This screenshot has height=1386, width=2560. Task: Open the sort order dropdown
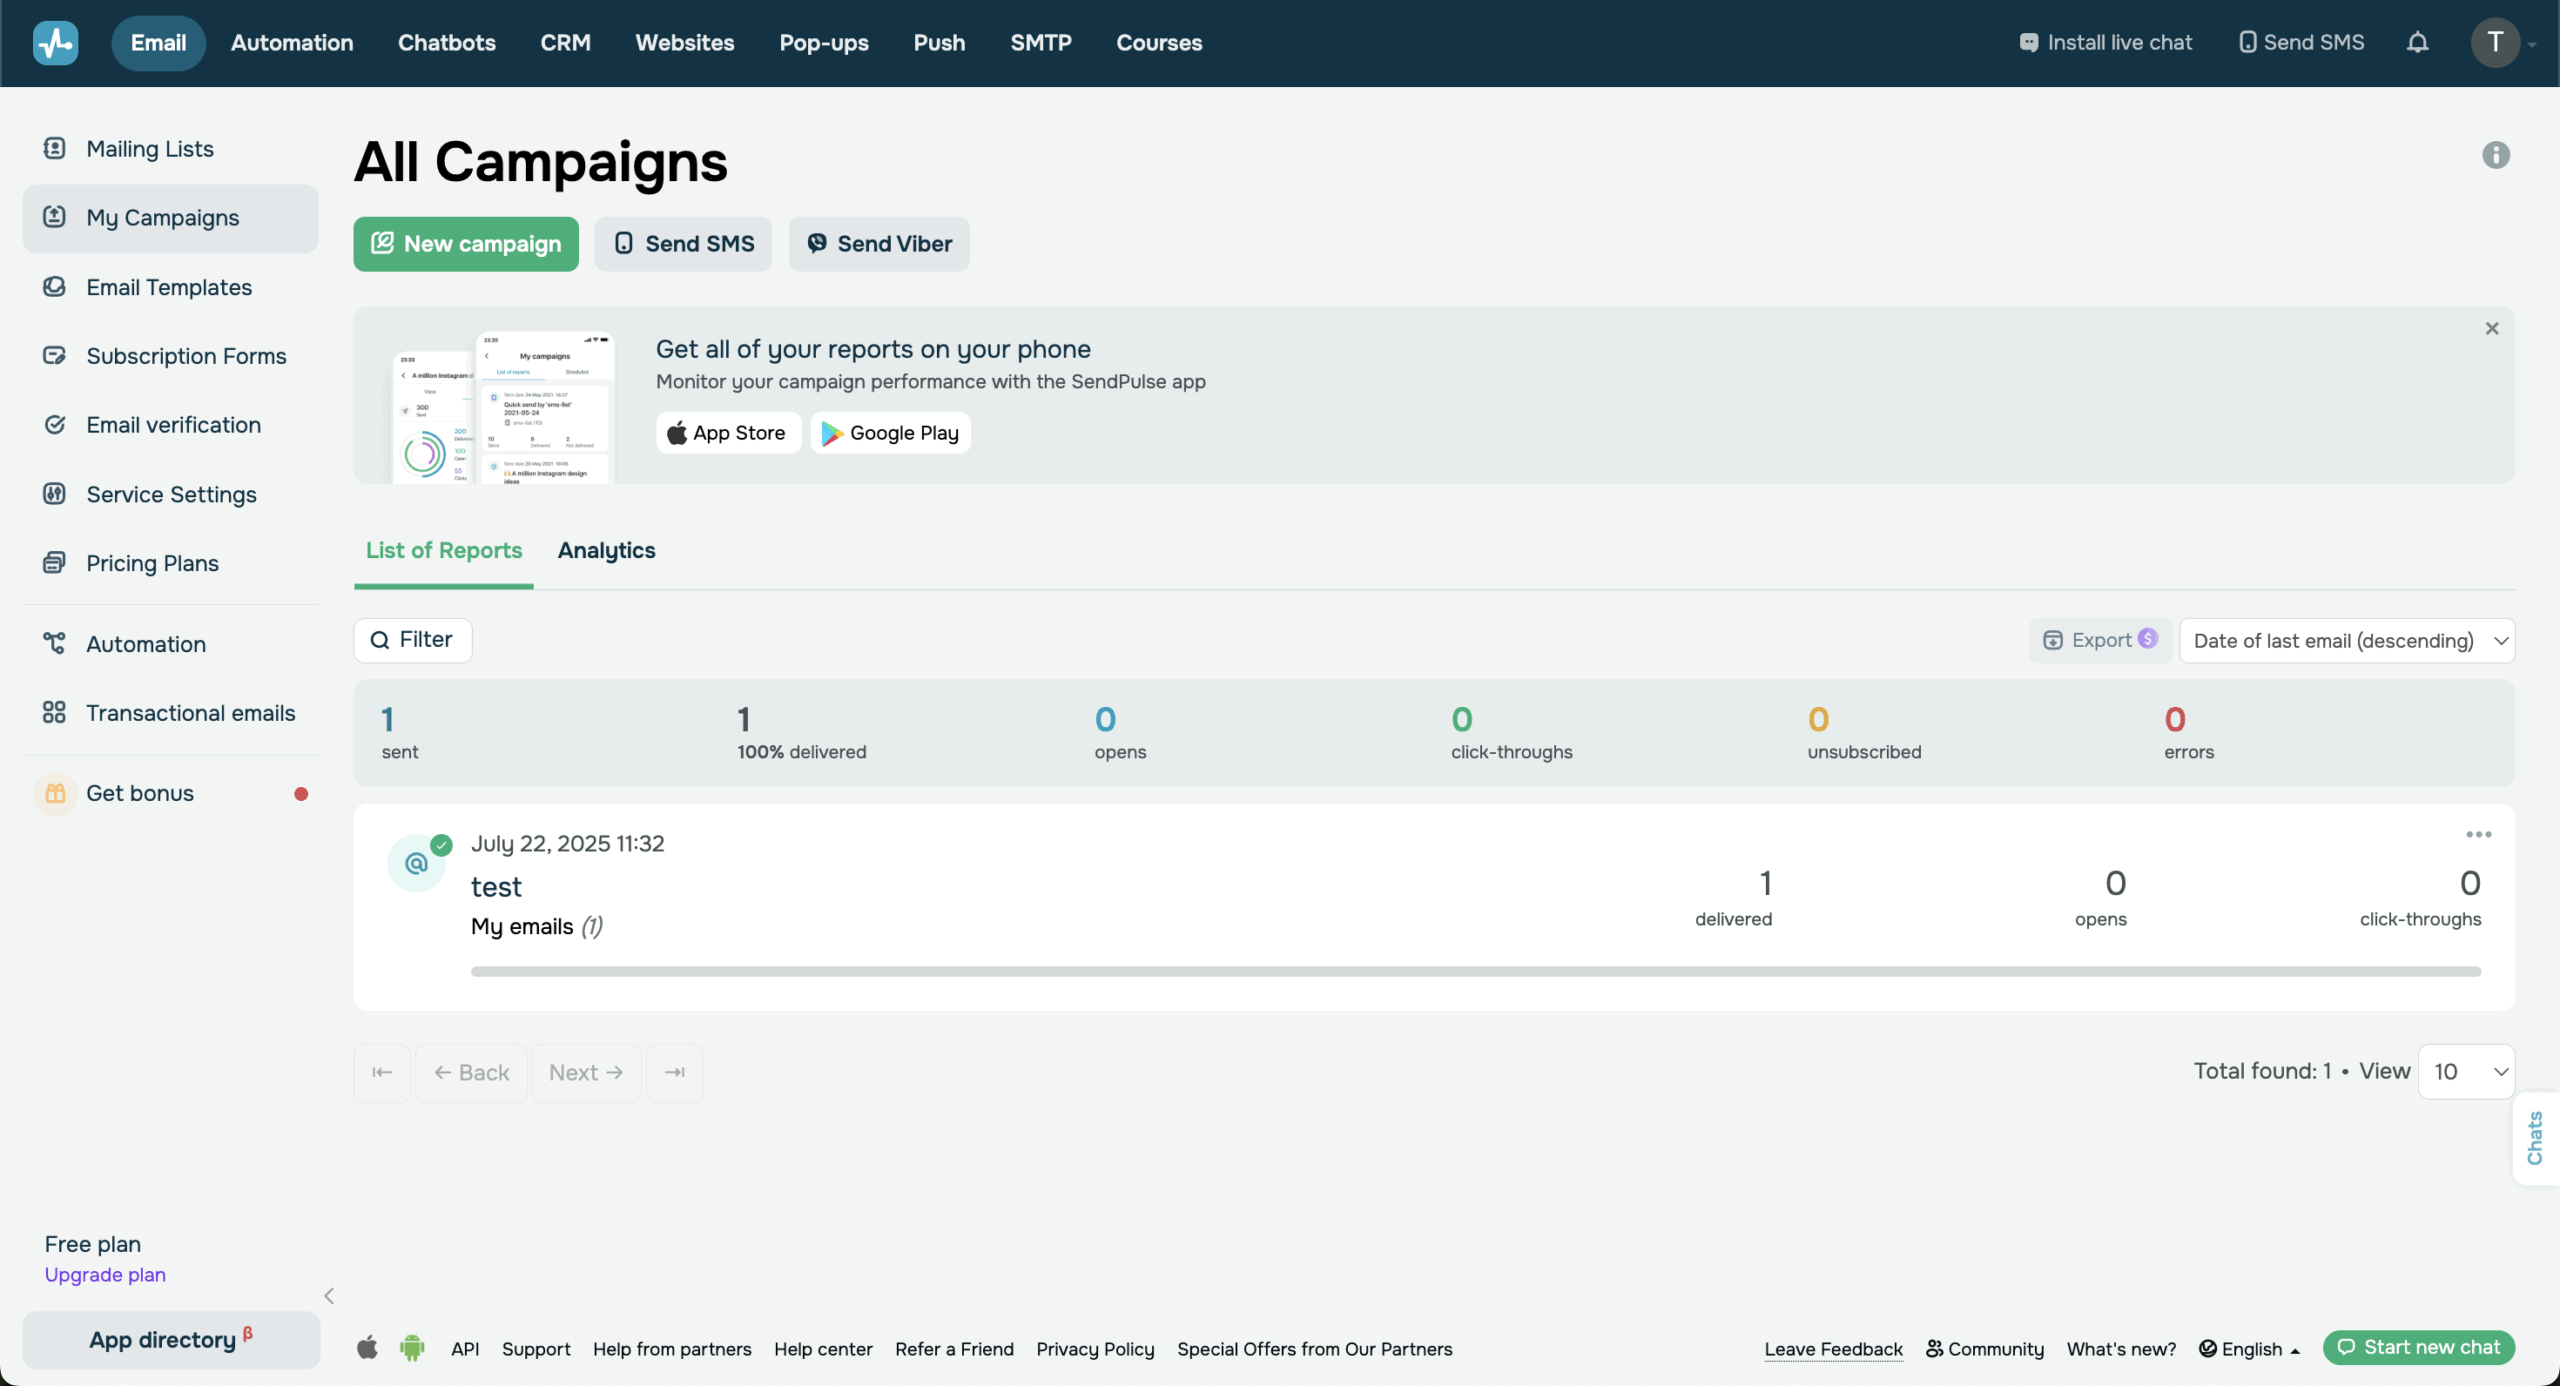2347,641
